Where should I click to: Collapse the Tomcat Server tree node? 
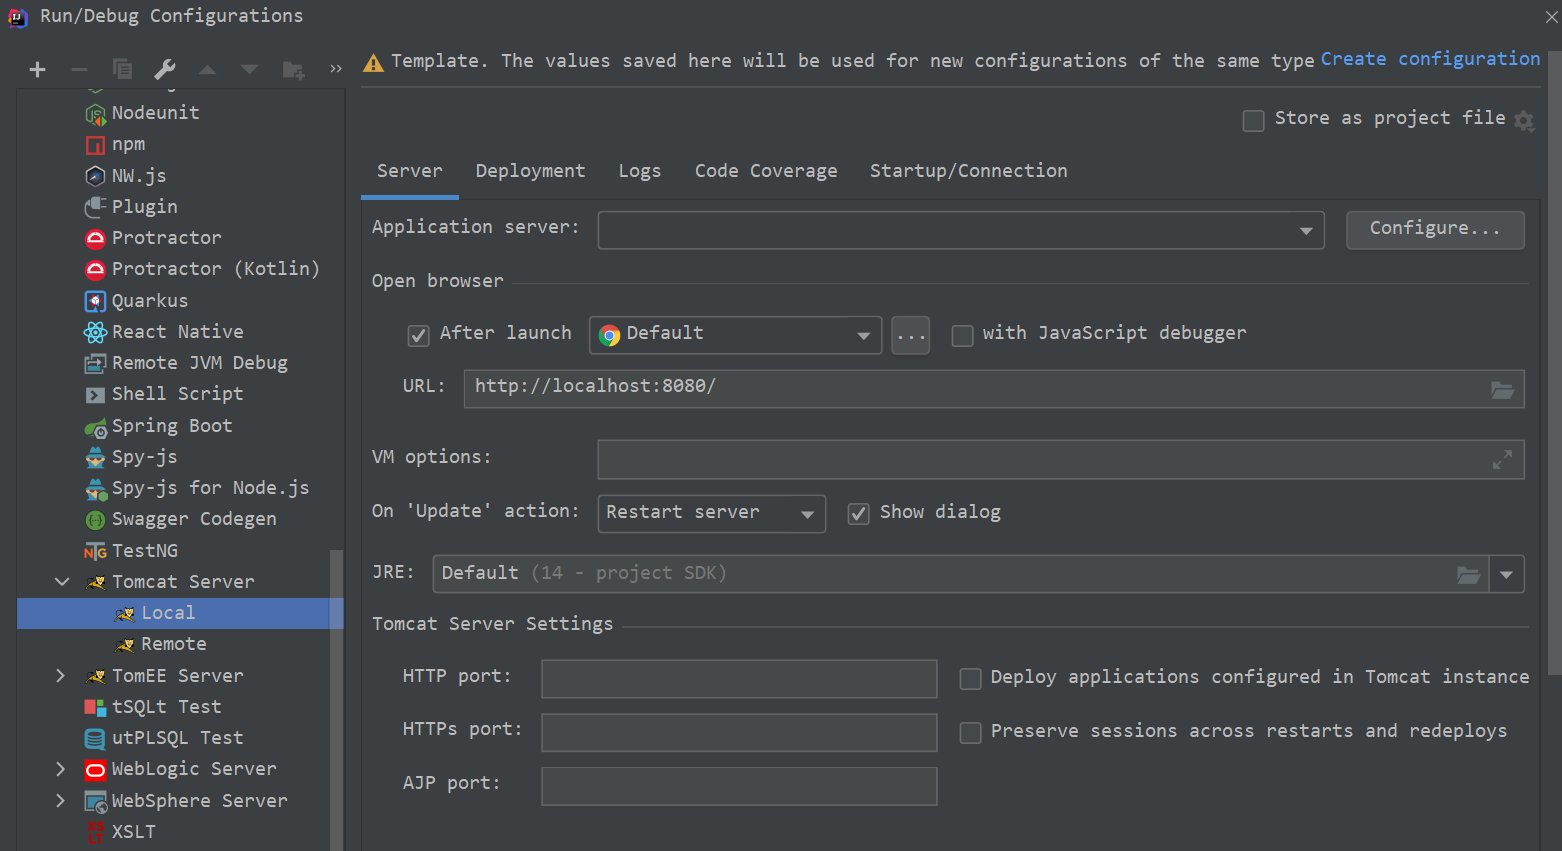pyautogui.click(x=62, y=582)
